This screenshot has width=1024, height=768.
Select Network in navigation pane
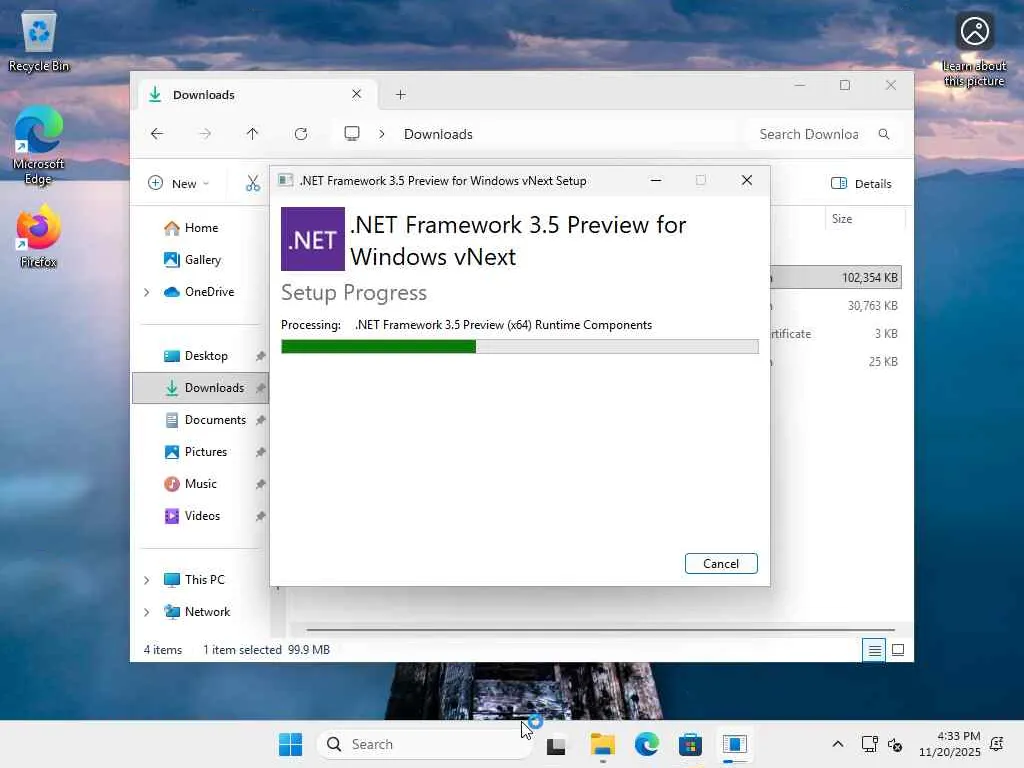[x=207, y=612]
